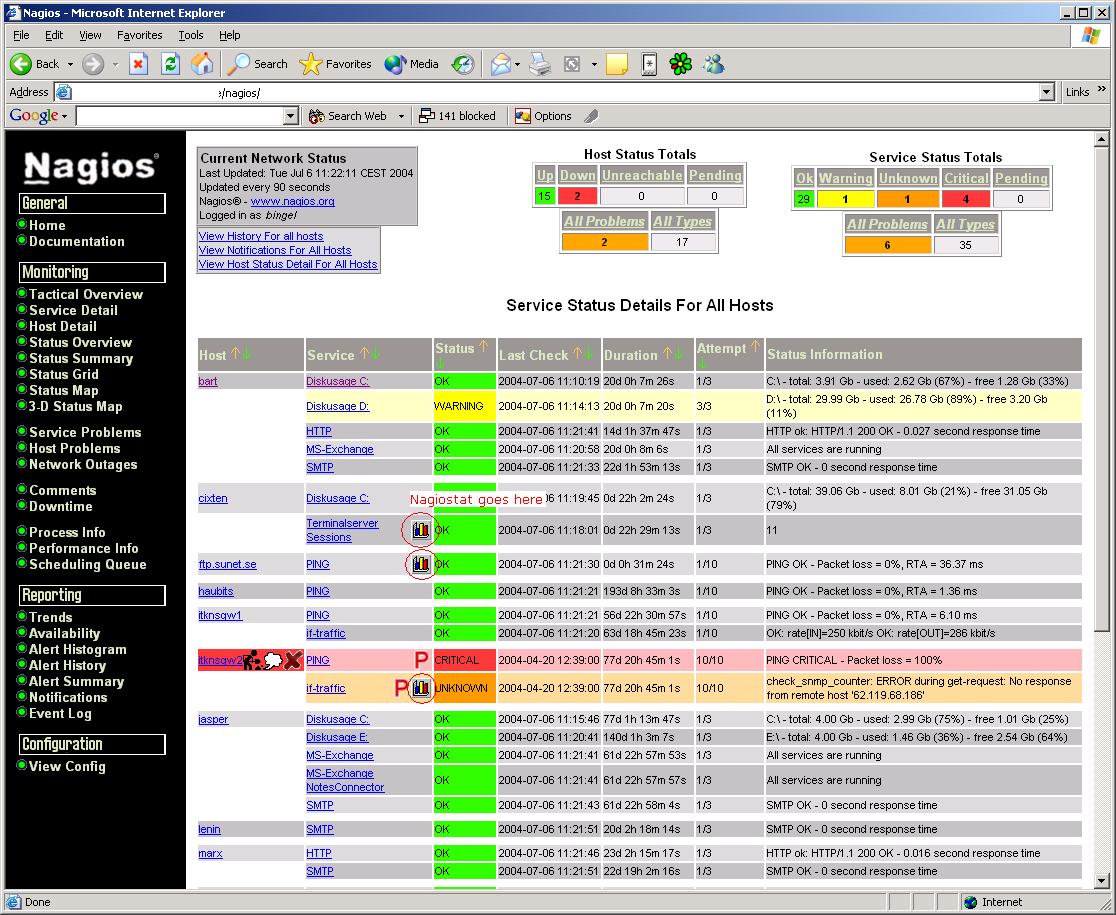Open the Tools menu
Image resolution: width=1116 pixels, height=915 pixels.
(190, 35)
